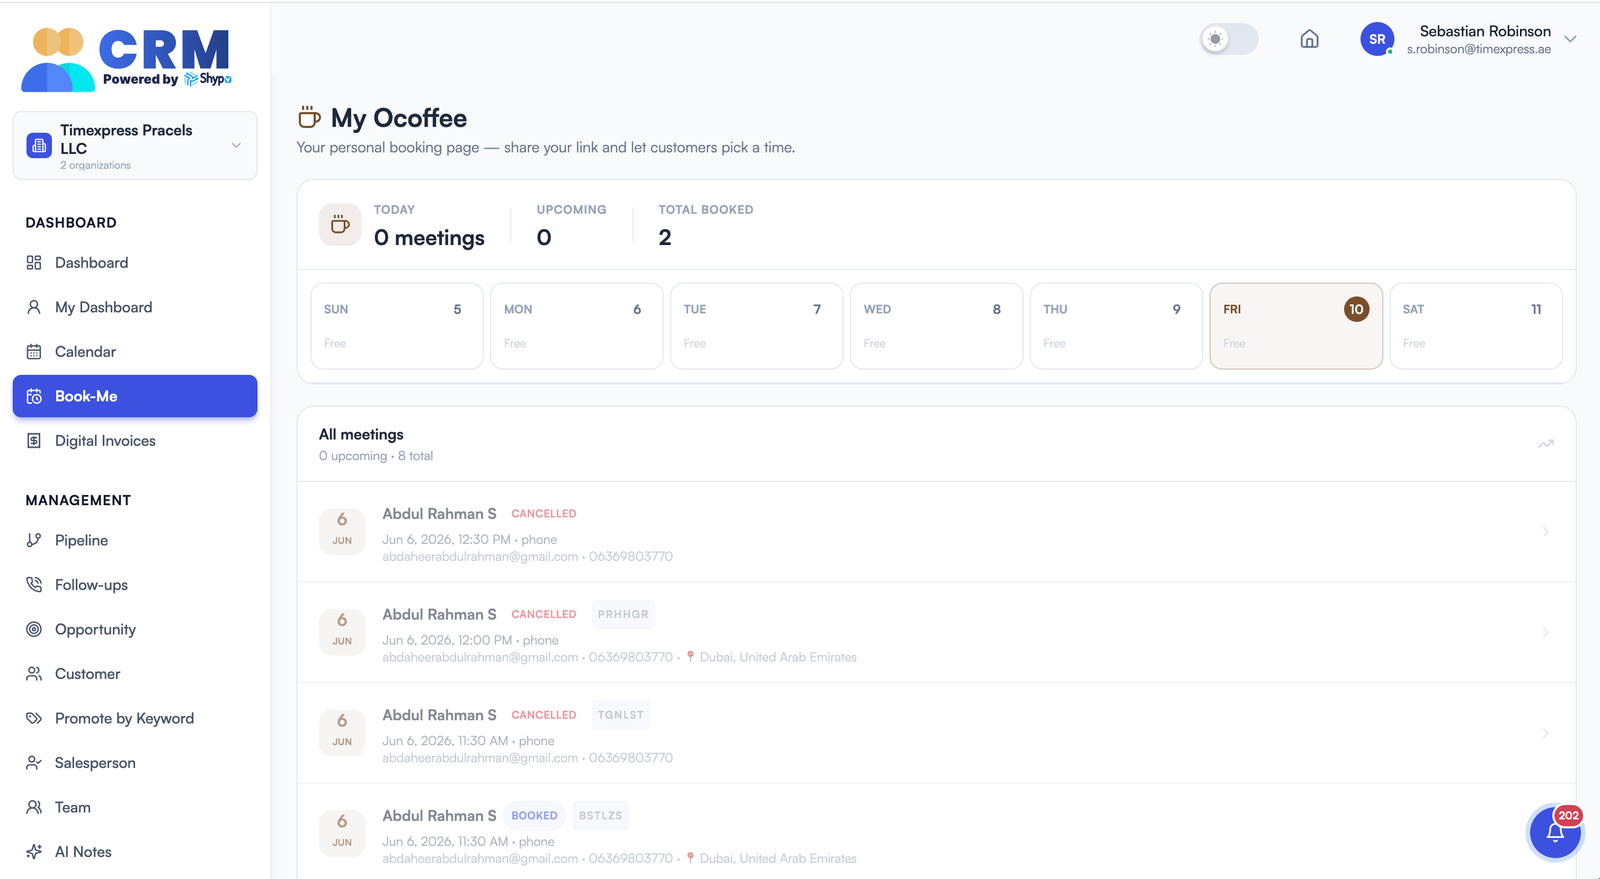
Task: Click the Total Booked value 2
Action: [665, 238]
